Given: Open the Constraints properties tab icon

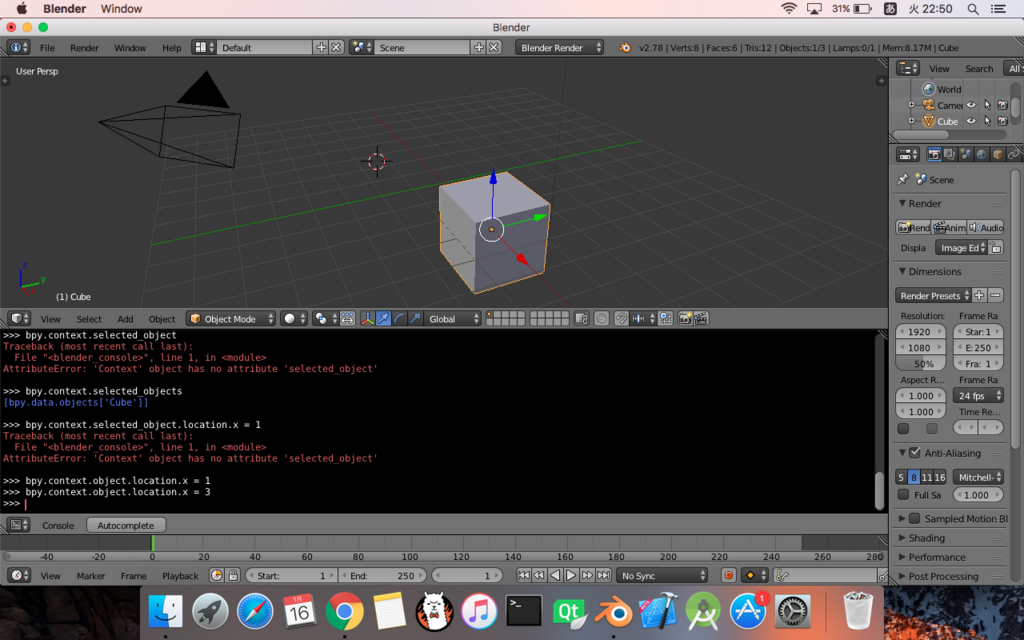Looking at the screenshot, I should (1013, 155).
